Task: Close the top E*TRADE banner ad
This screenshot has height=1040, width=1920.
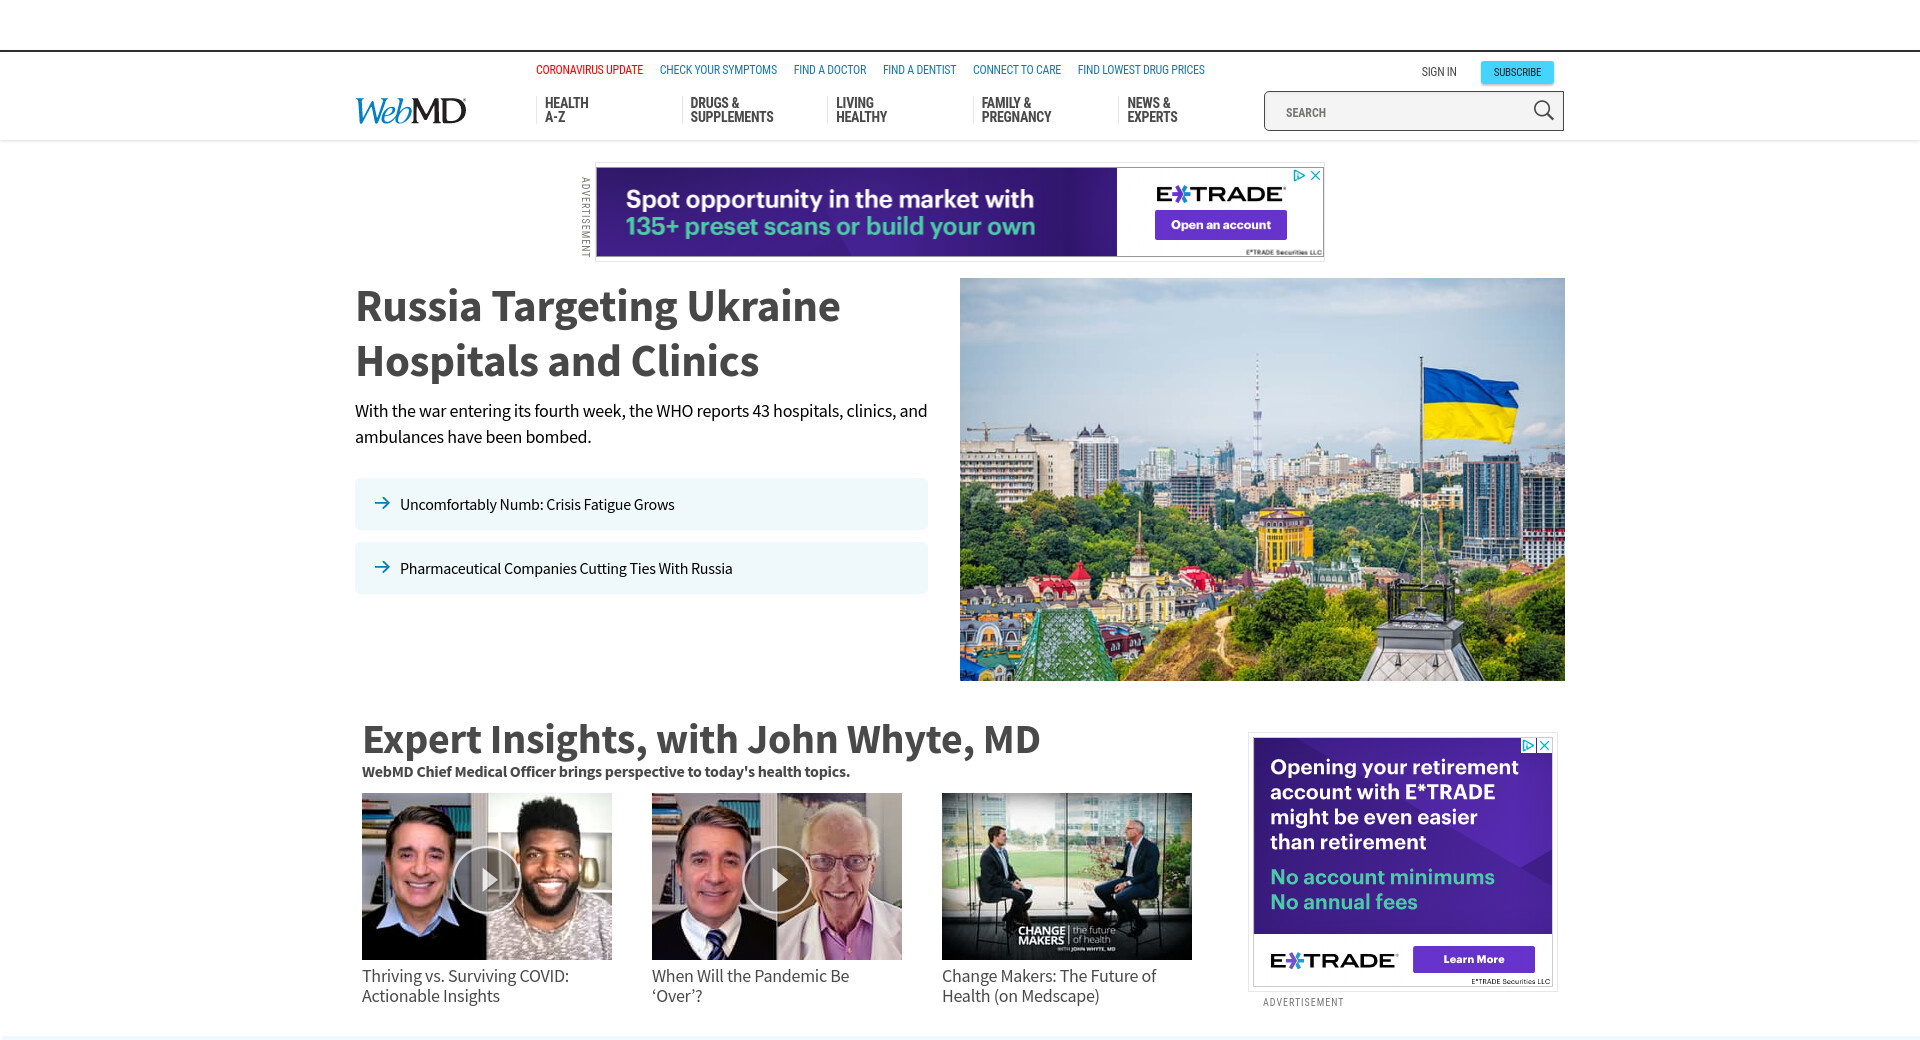Action: point(1316,175)
